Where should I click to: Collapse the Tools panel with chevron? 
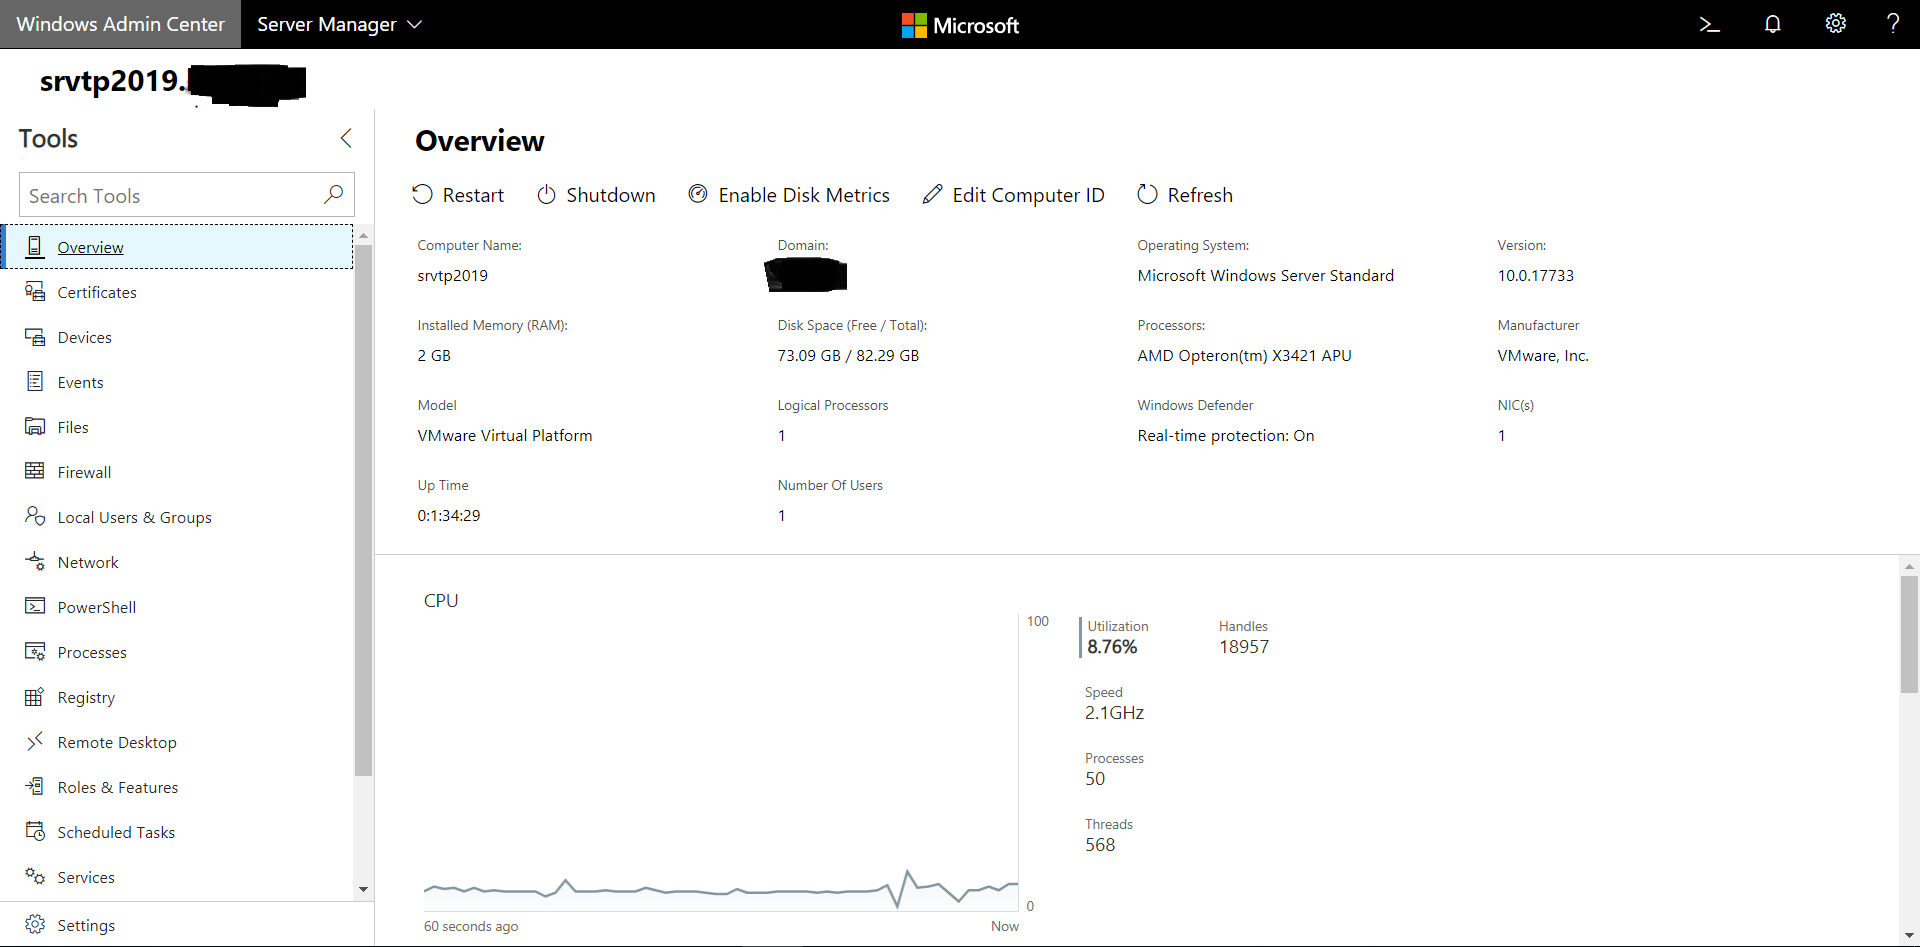346,138
